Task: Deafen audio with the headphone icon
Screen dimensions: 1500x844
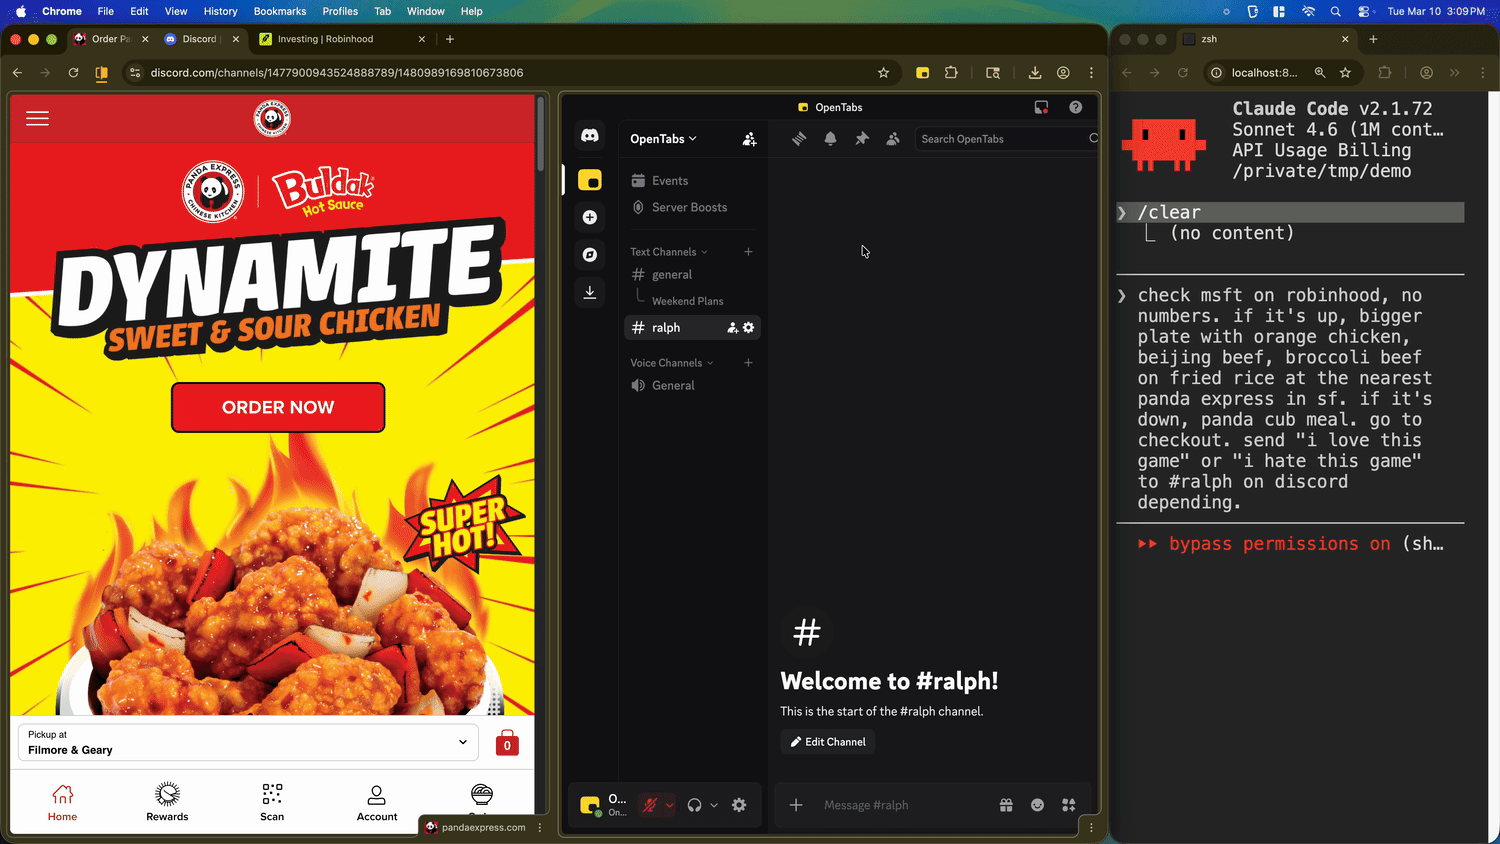Action: point(695,805)
